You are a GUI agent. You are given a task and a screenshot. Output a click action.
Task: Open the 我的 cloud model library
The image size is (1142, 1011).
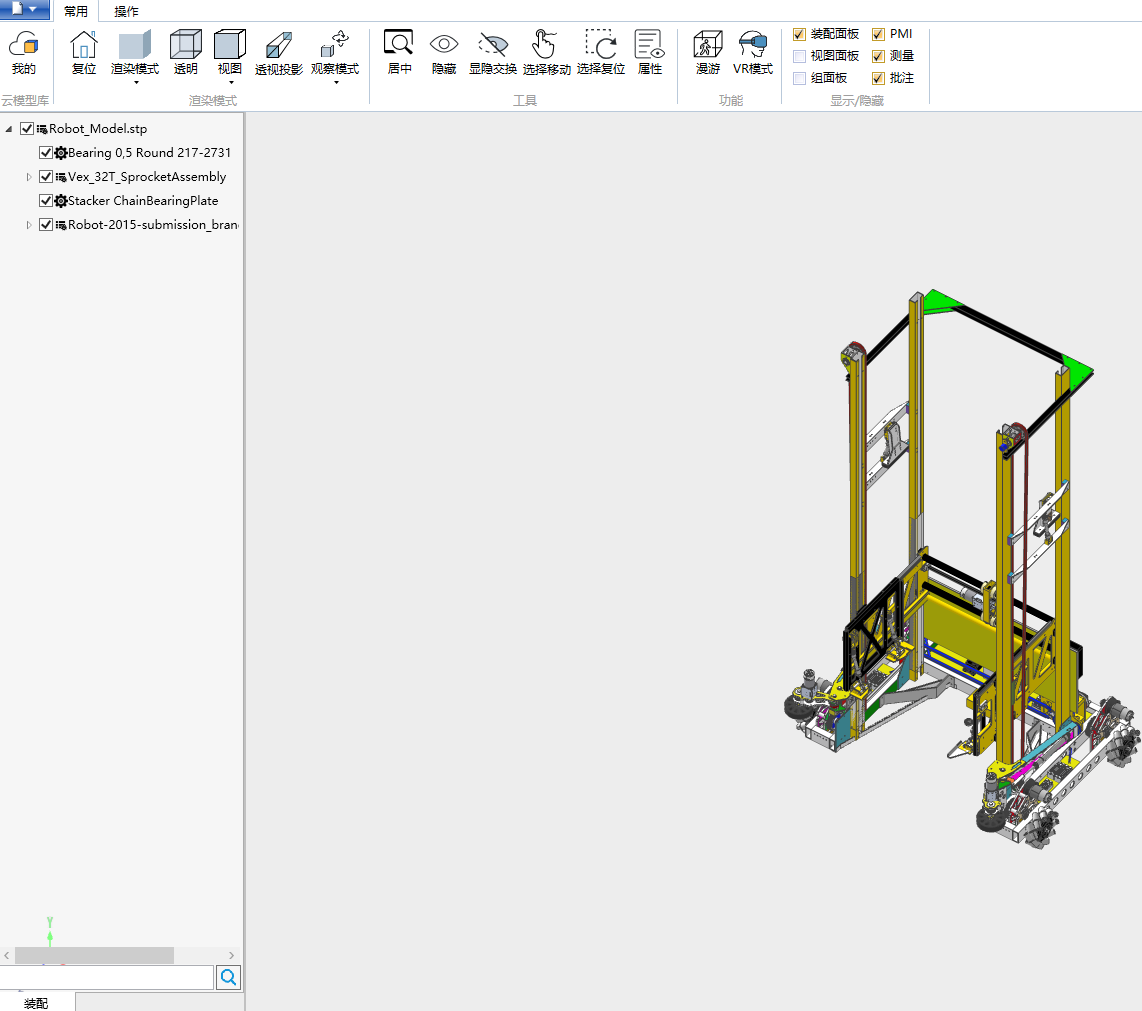(23, 52)
